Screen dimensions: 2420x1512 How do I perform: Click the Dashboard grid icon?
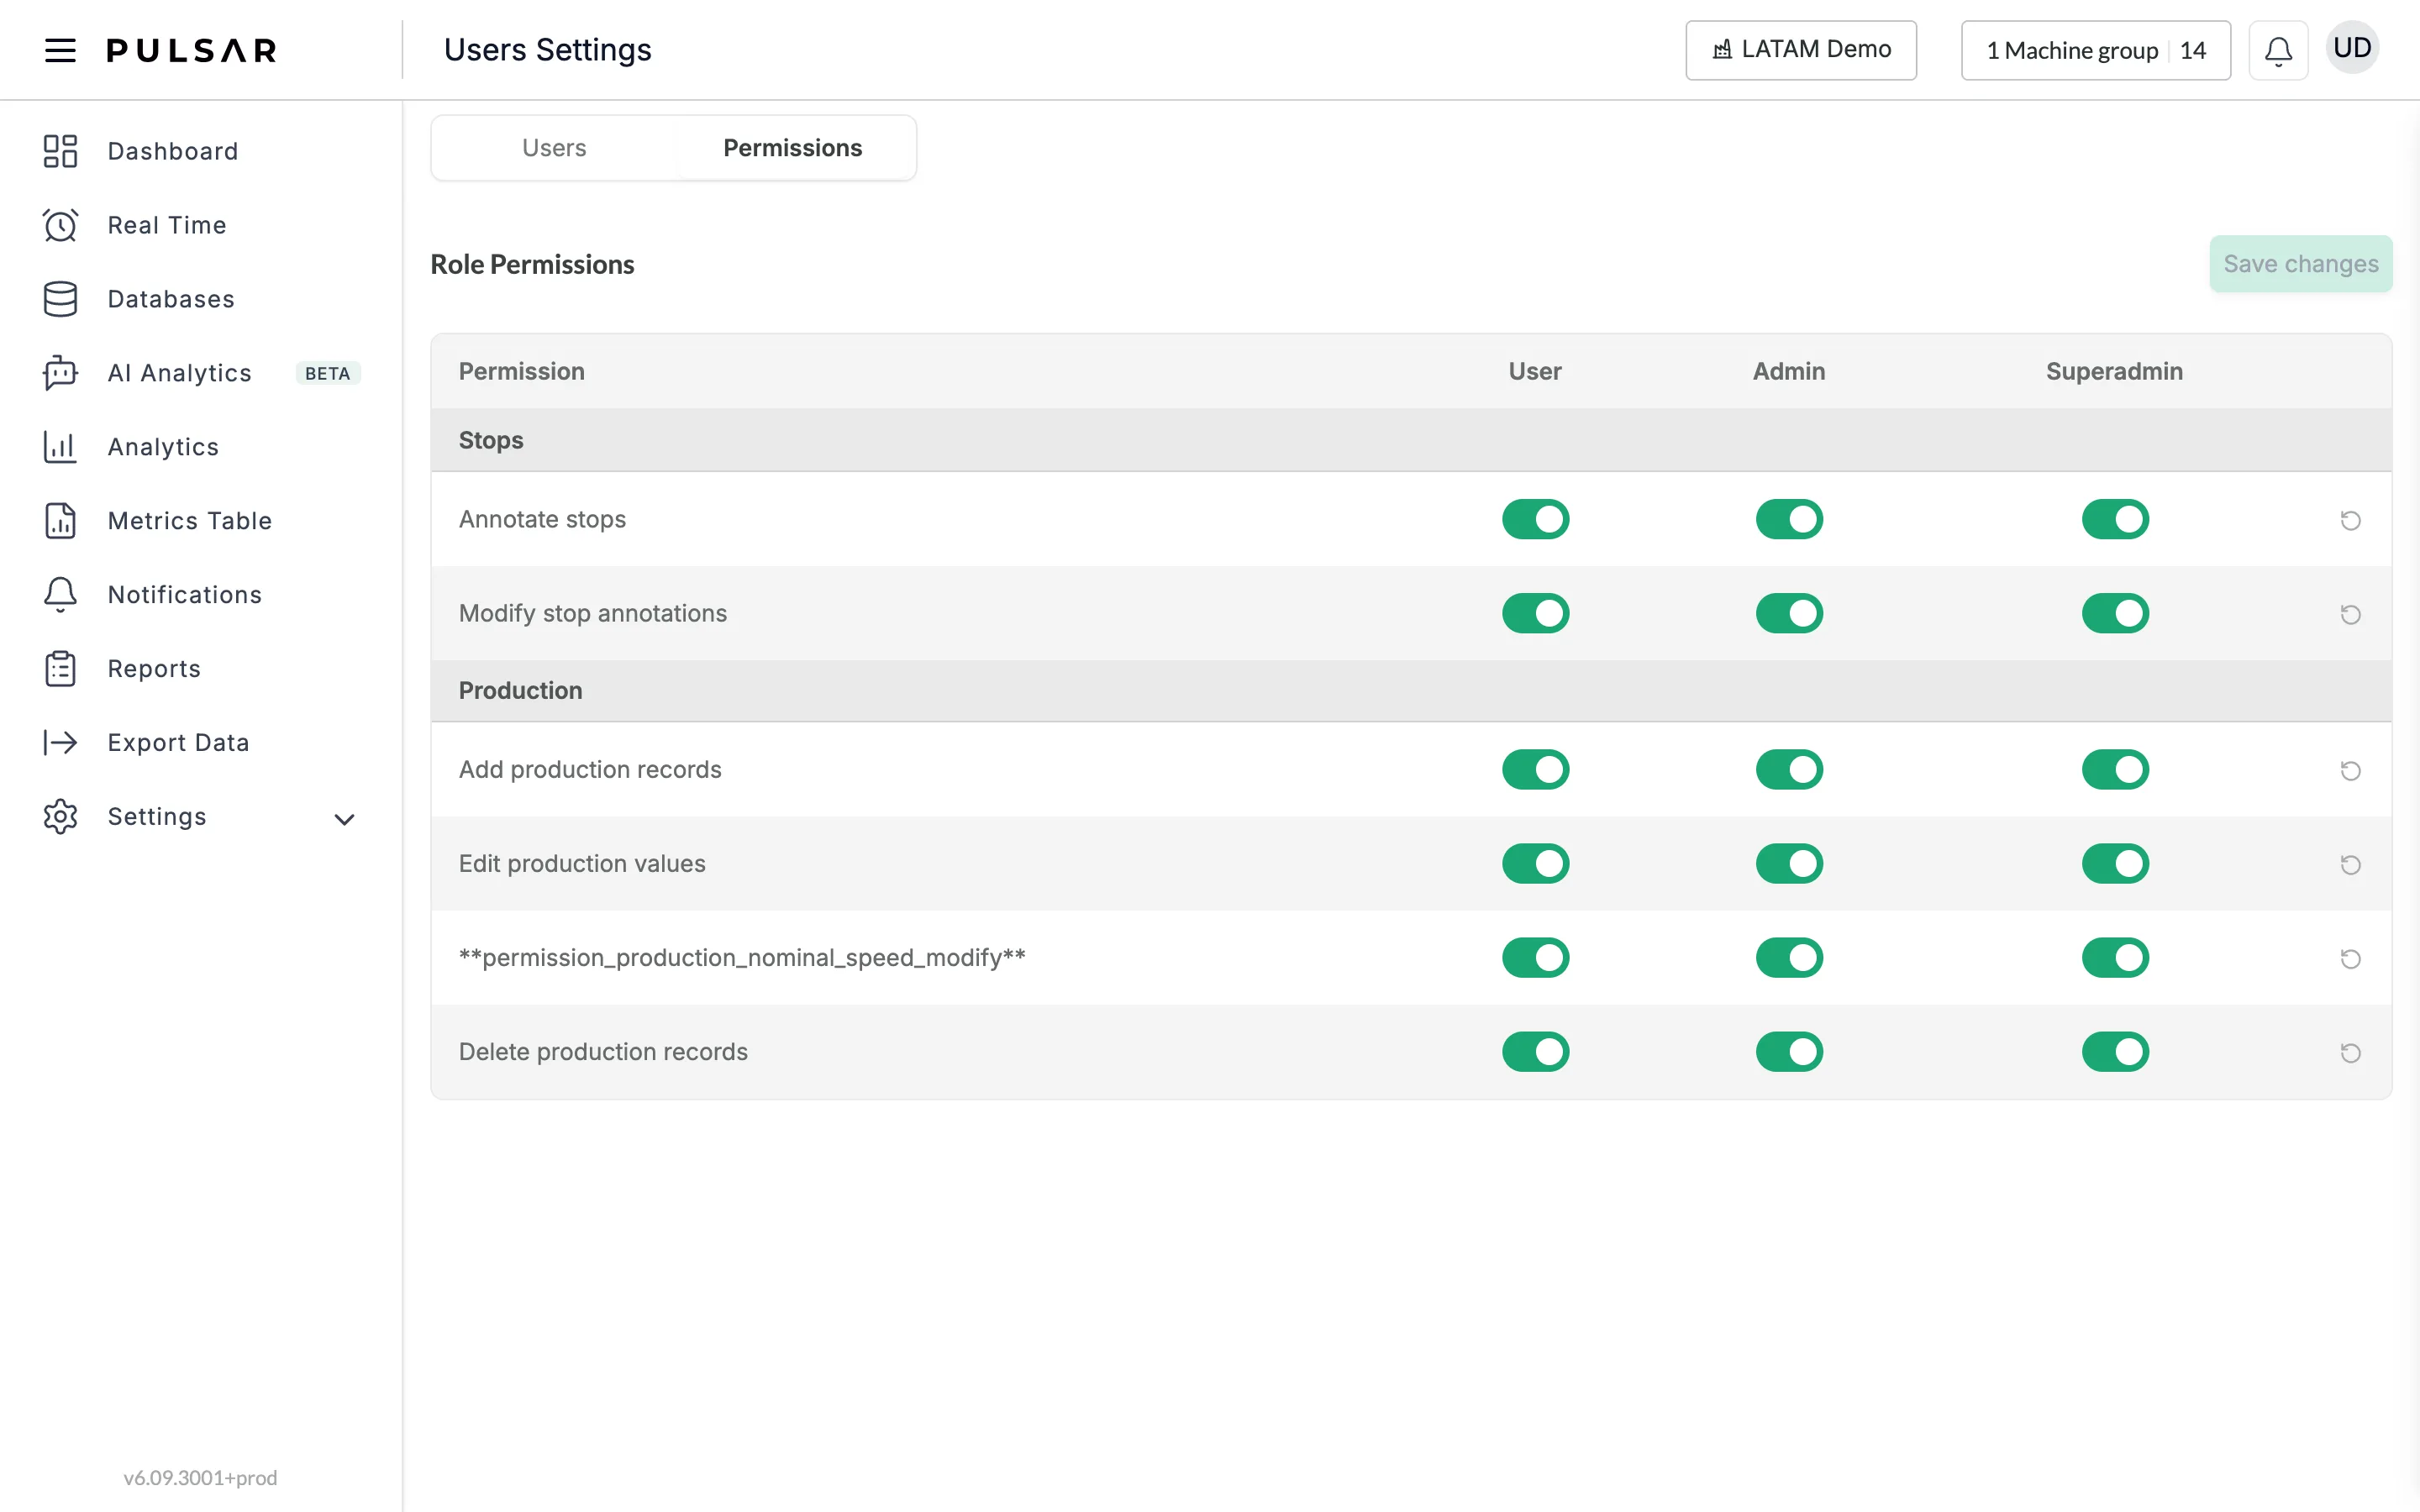(x=60, y=151)
